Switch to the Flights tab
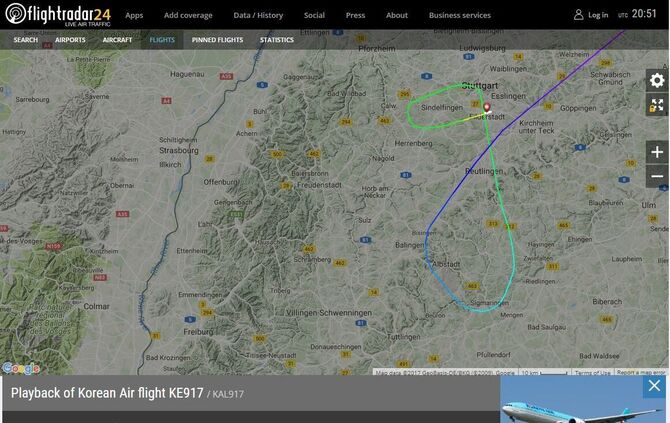 (x=162, y=40)
